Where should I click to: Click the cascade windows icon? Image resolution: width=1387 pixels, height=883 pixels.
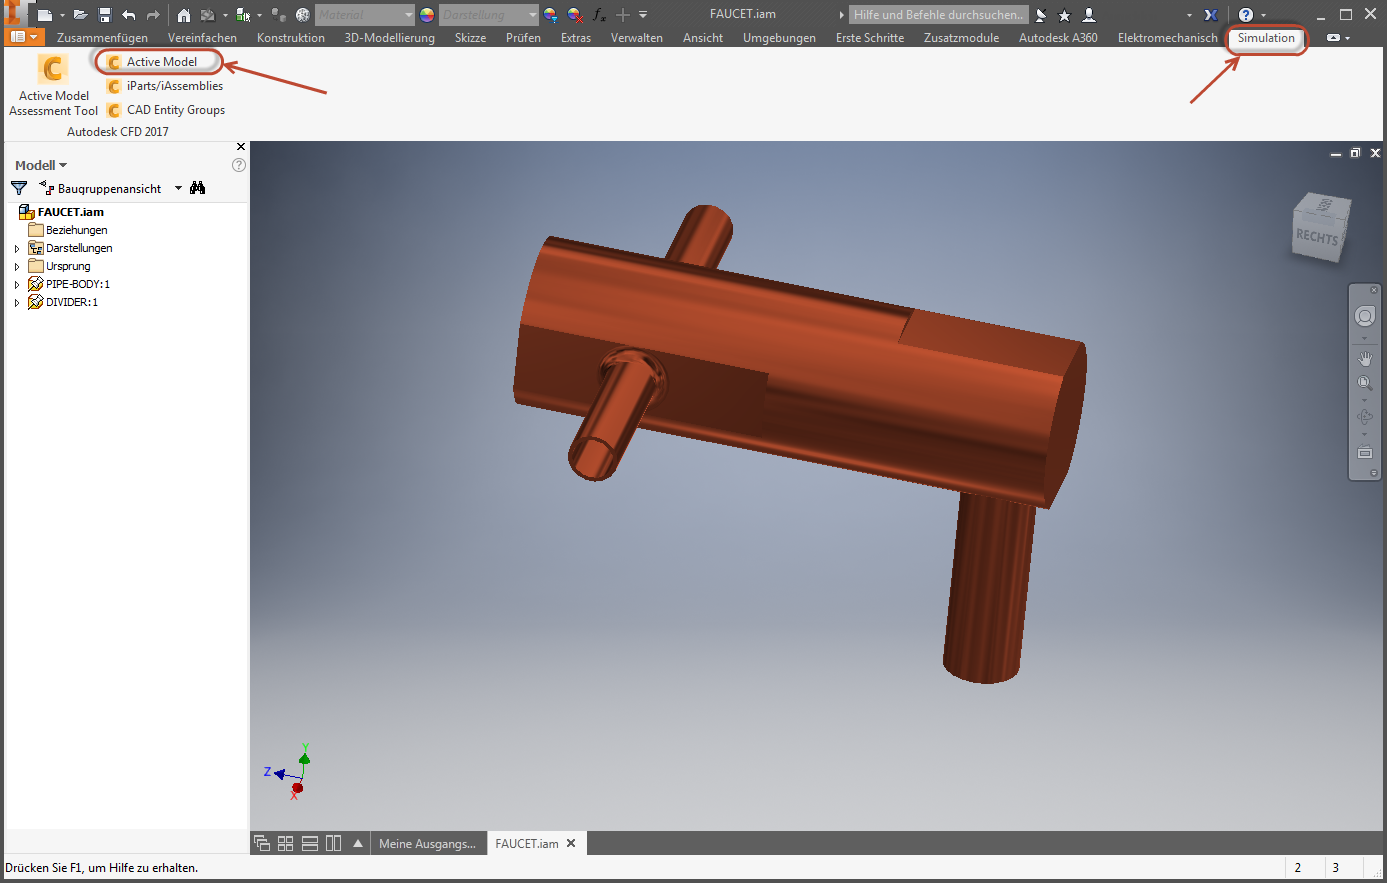(x=262, y=843)
